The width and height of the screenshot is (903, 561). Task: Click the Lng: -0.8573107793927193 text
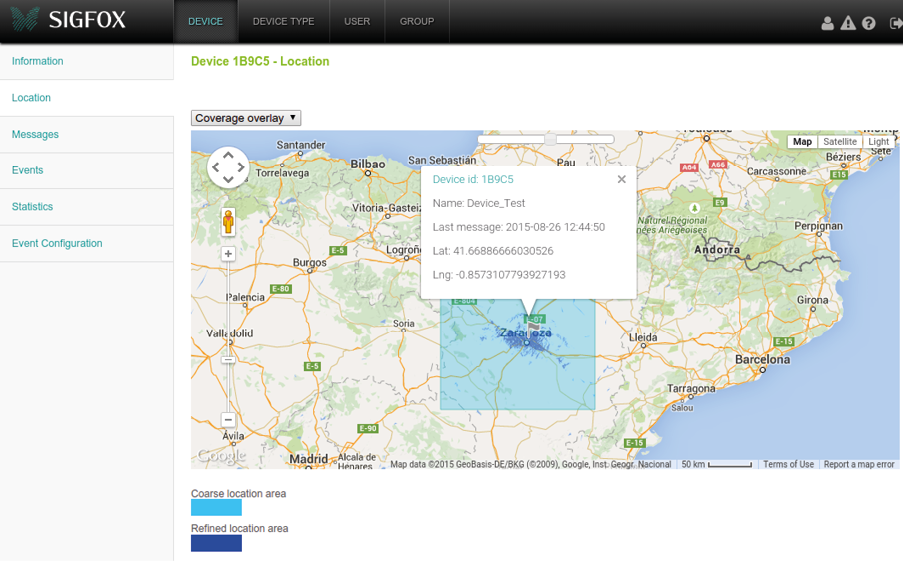pos(499,275)
